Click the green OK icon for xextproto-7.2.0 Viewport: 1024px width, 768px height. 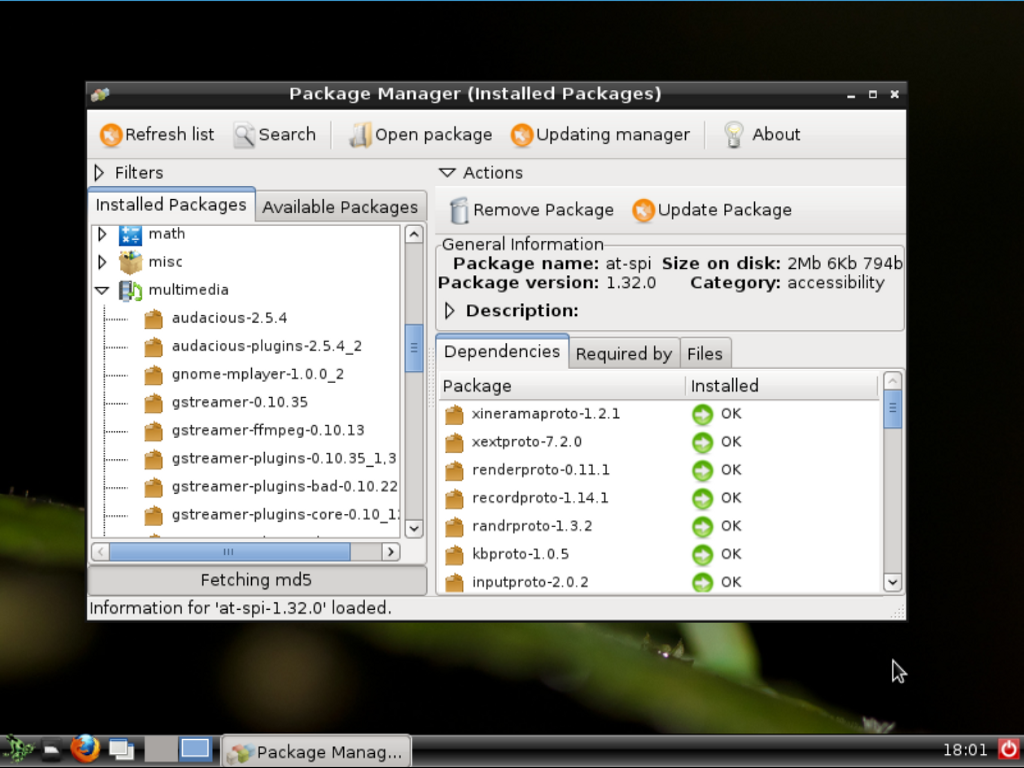click(x=703, y=443)
